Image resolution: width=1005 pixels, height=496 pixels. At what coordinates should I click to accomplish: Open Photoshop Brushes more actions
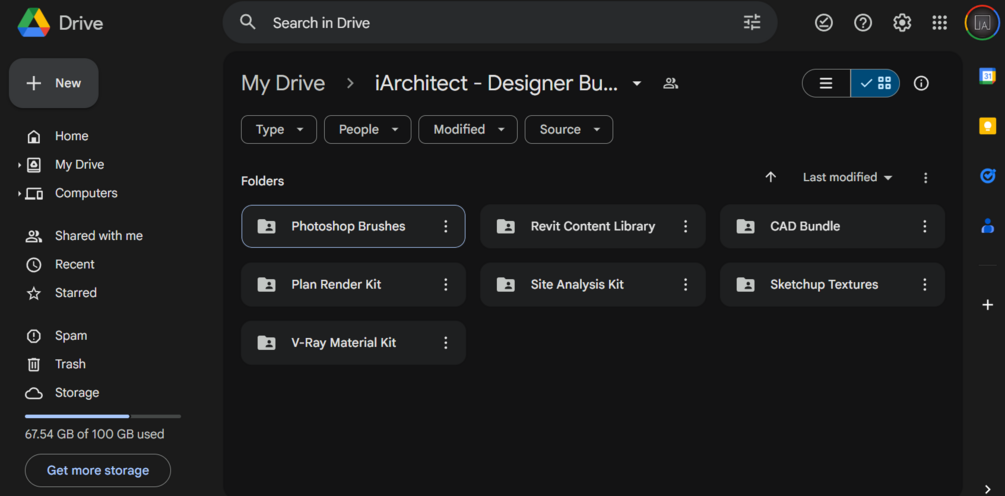[446, 226]
